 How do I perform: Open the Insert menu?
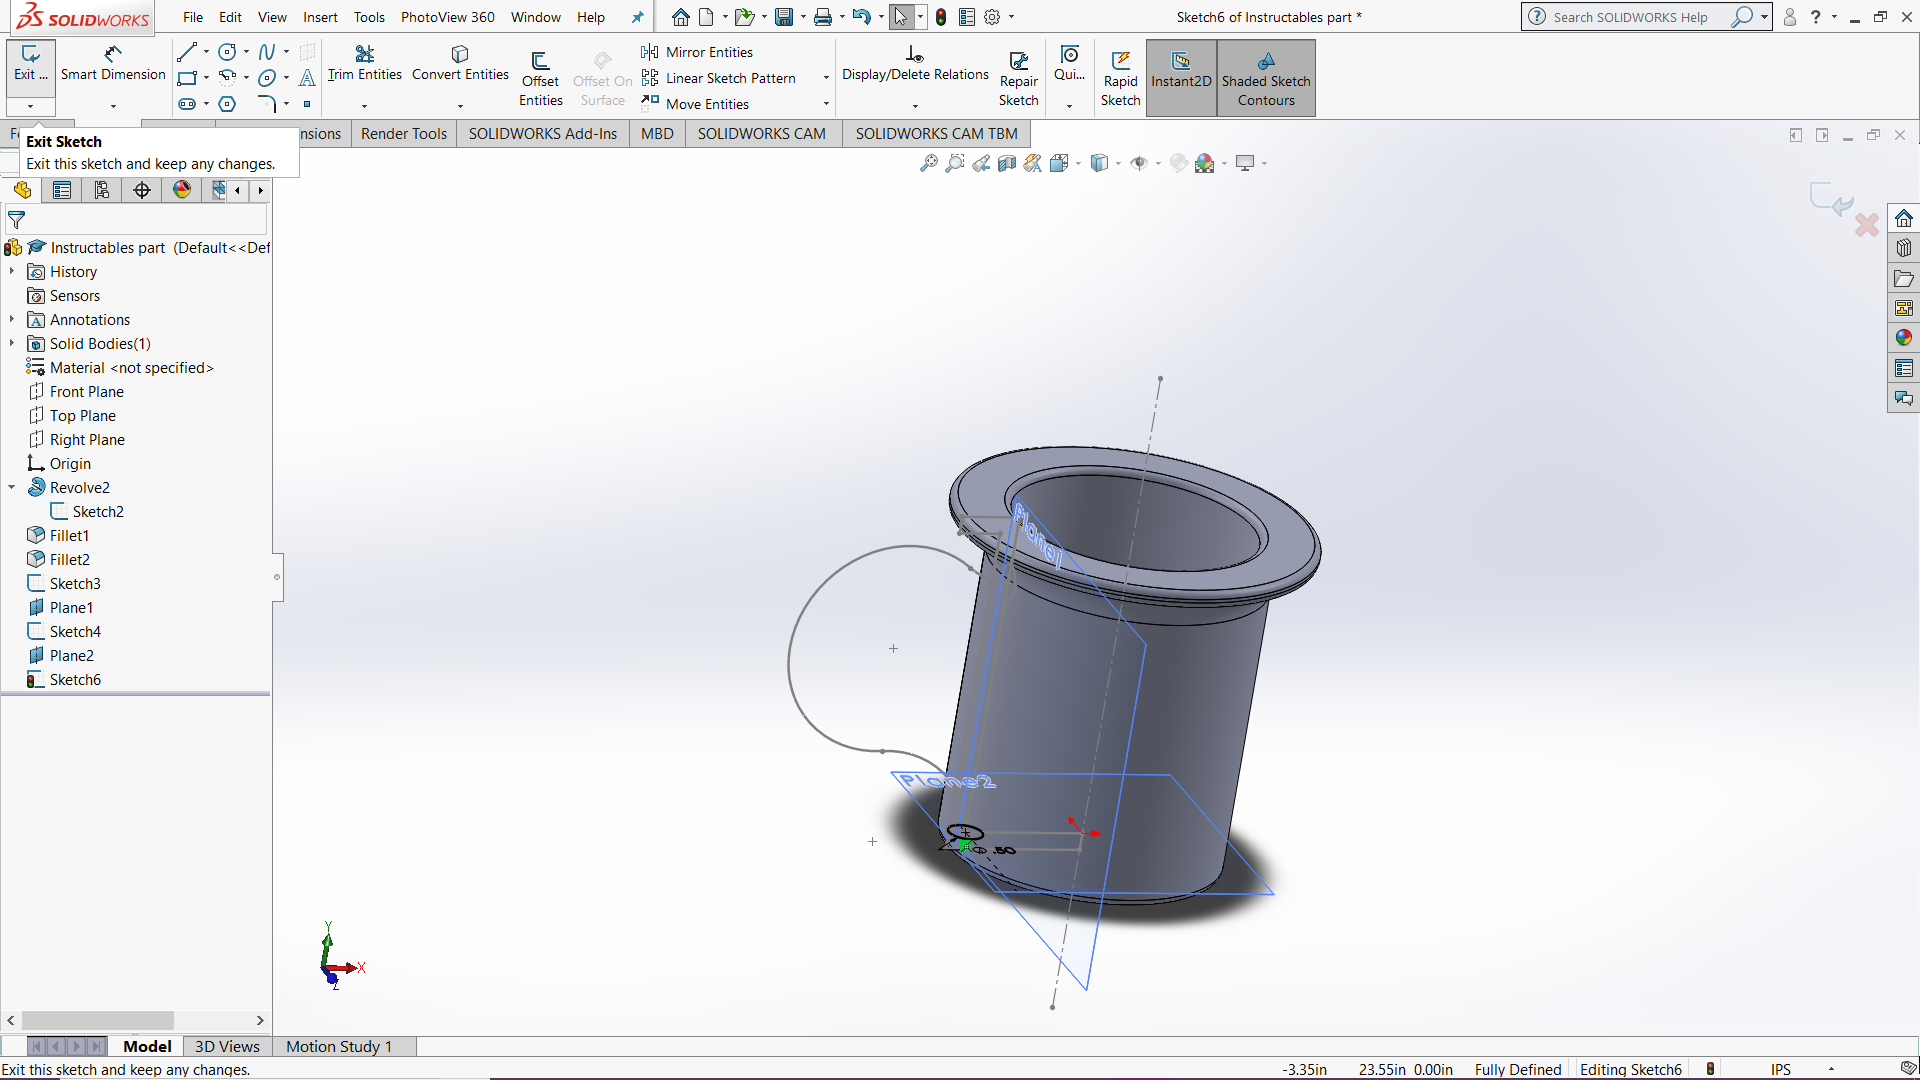(x=320, y=17)
